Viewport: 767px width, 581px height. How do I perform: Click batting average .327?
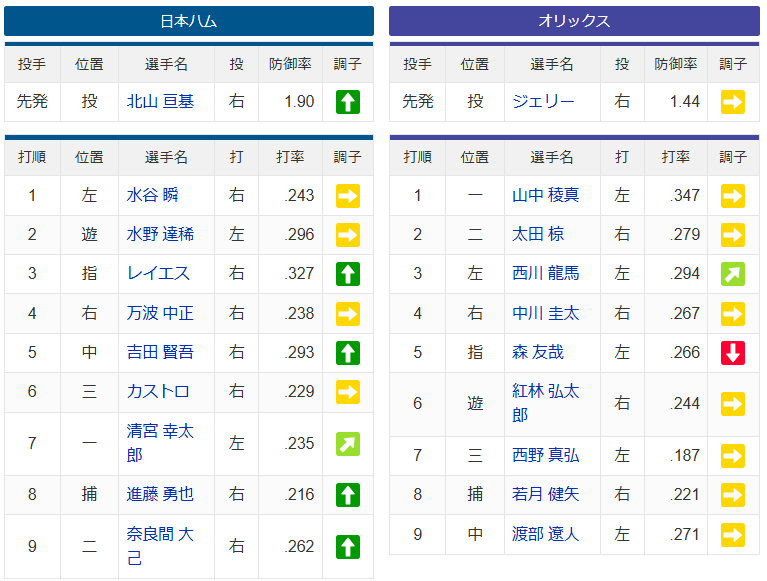299,273
